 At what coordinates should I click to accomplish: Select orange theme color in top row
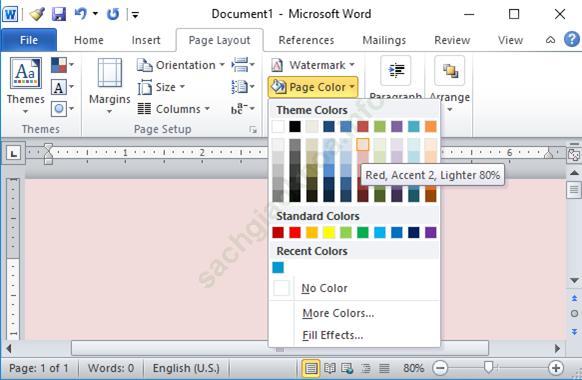431,127
